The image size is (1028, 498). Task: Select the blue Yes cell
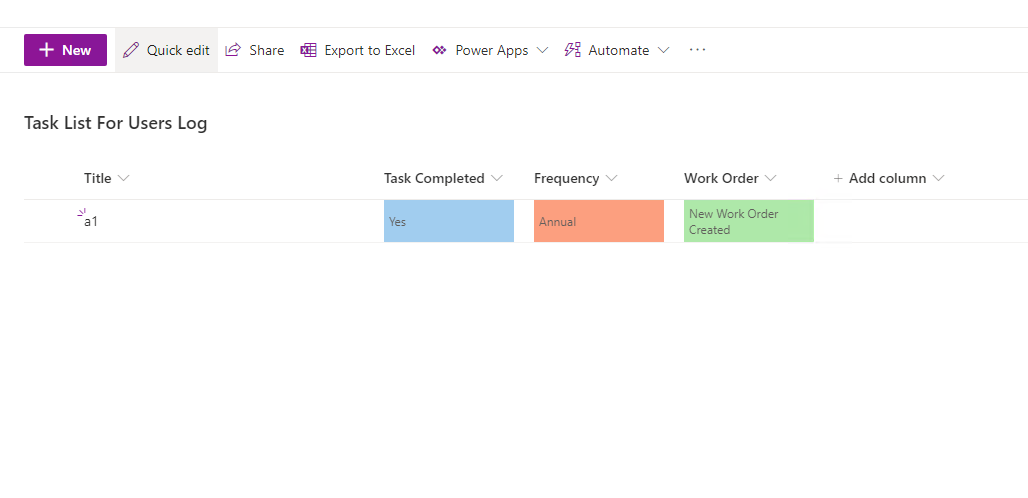point(449,221)
